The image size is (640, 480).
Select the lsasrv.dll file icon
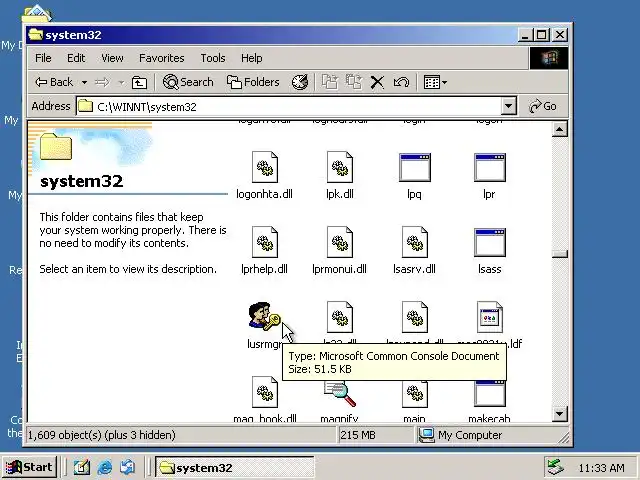415,242
